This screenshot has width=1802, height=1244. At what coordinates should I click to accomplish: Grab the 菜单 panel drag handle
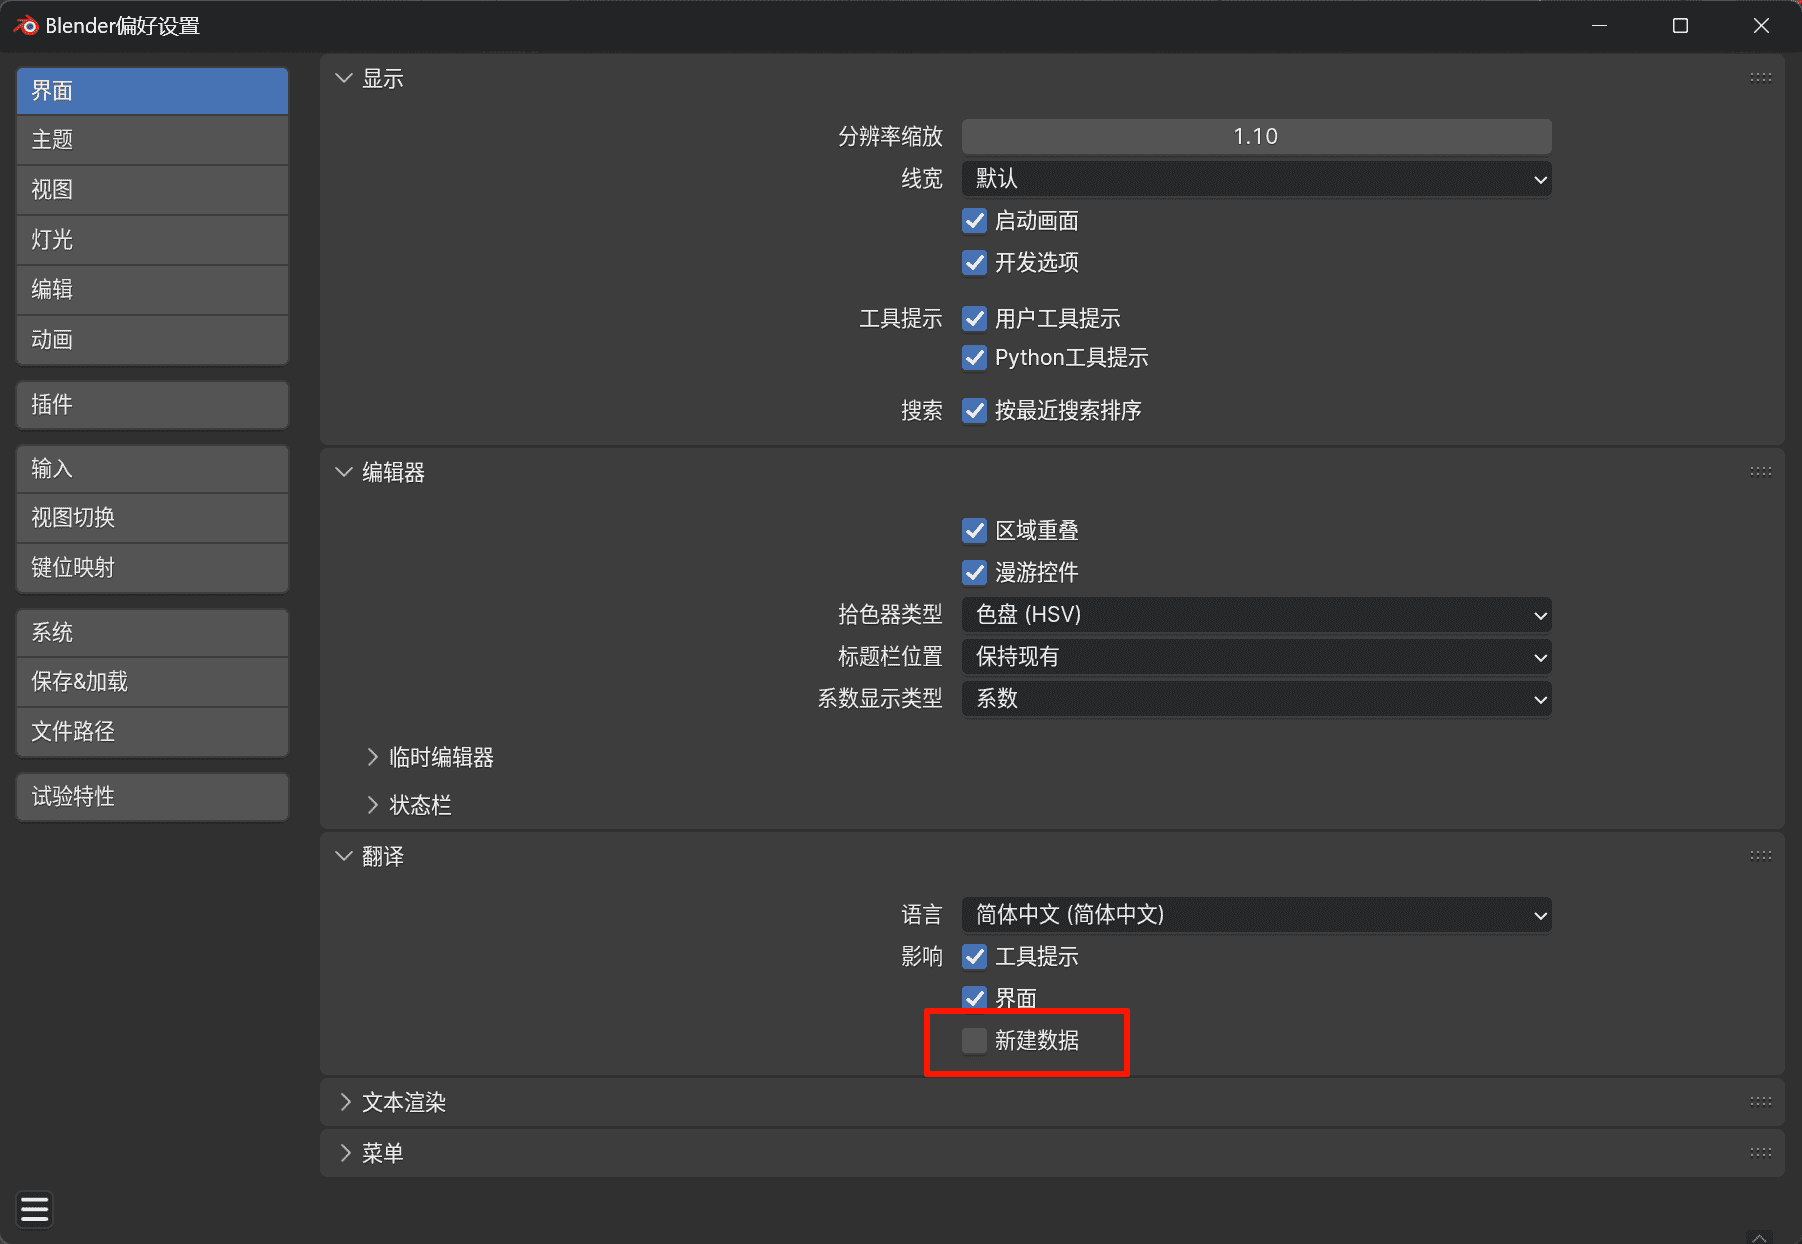coord(1761,1153)
